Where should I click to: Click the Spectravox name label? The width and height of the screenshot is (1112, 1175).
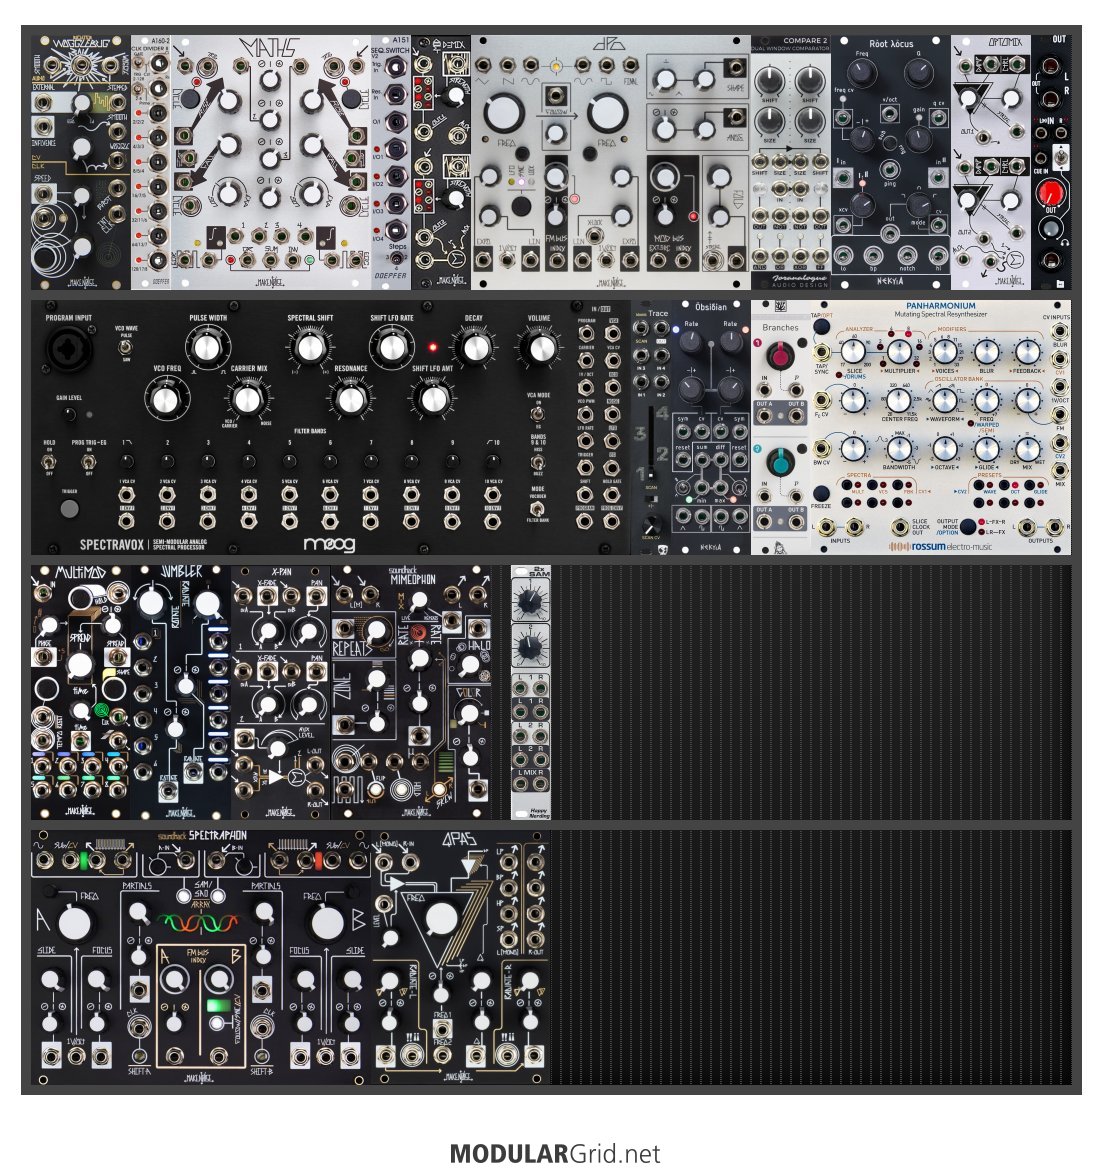[112, 545]
